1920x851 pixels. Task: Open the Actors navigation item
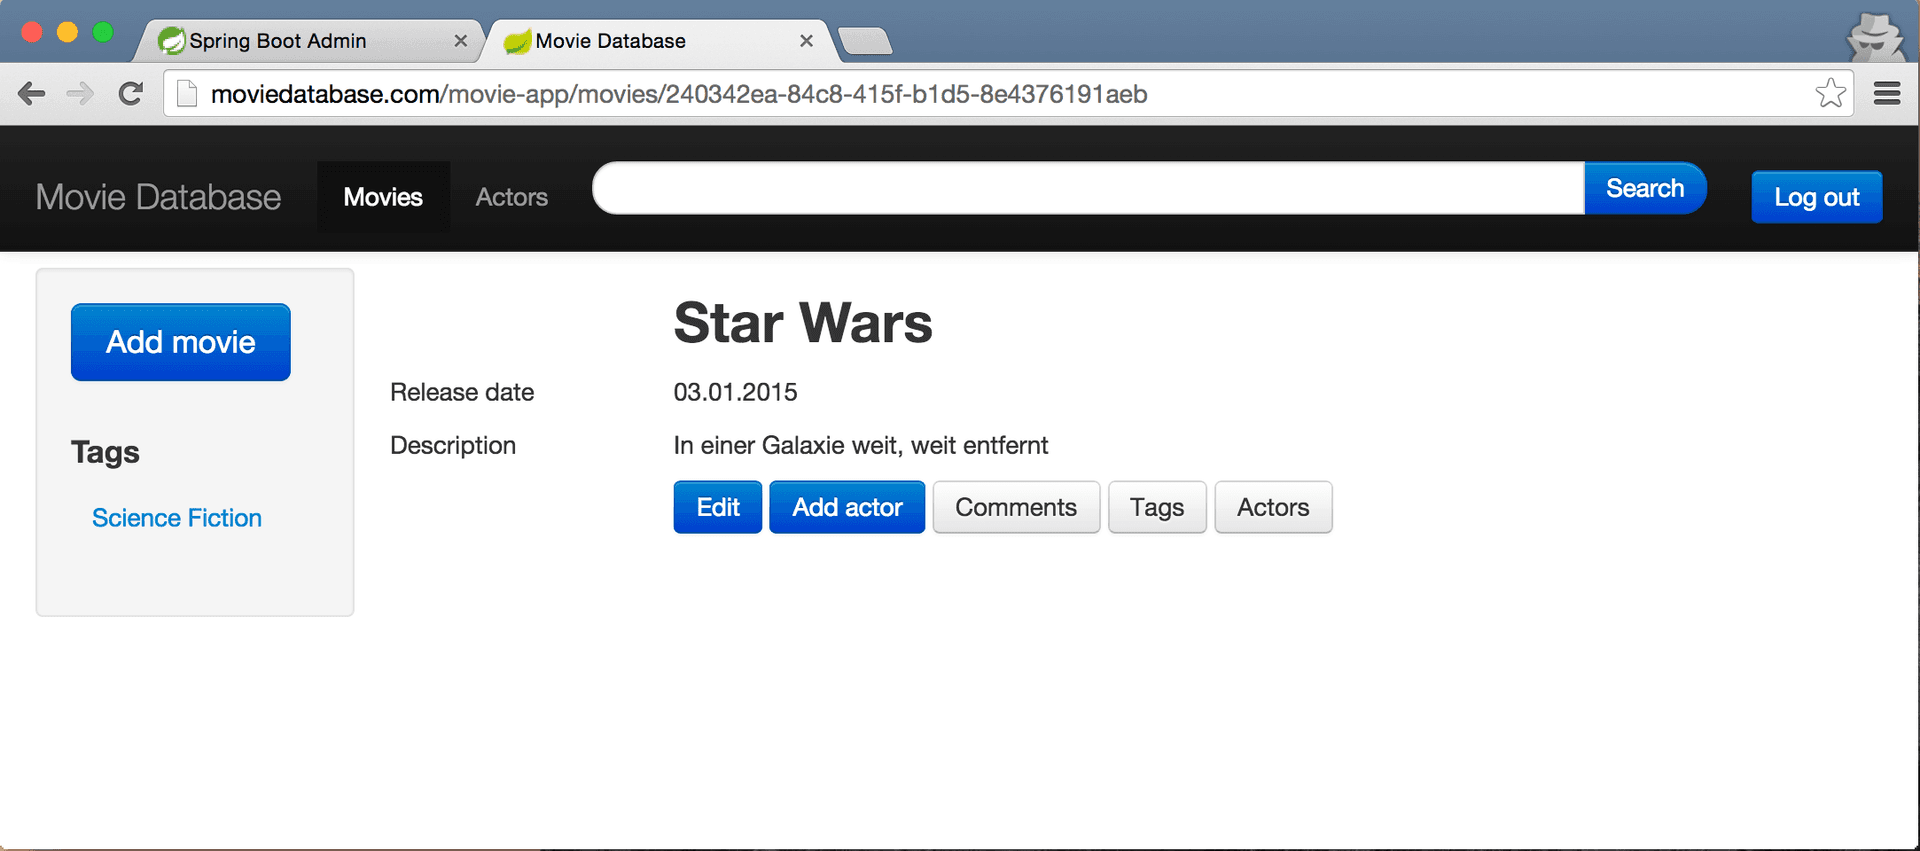tap(511, 197)
